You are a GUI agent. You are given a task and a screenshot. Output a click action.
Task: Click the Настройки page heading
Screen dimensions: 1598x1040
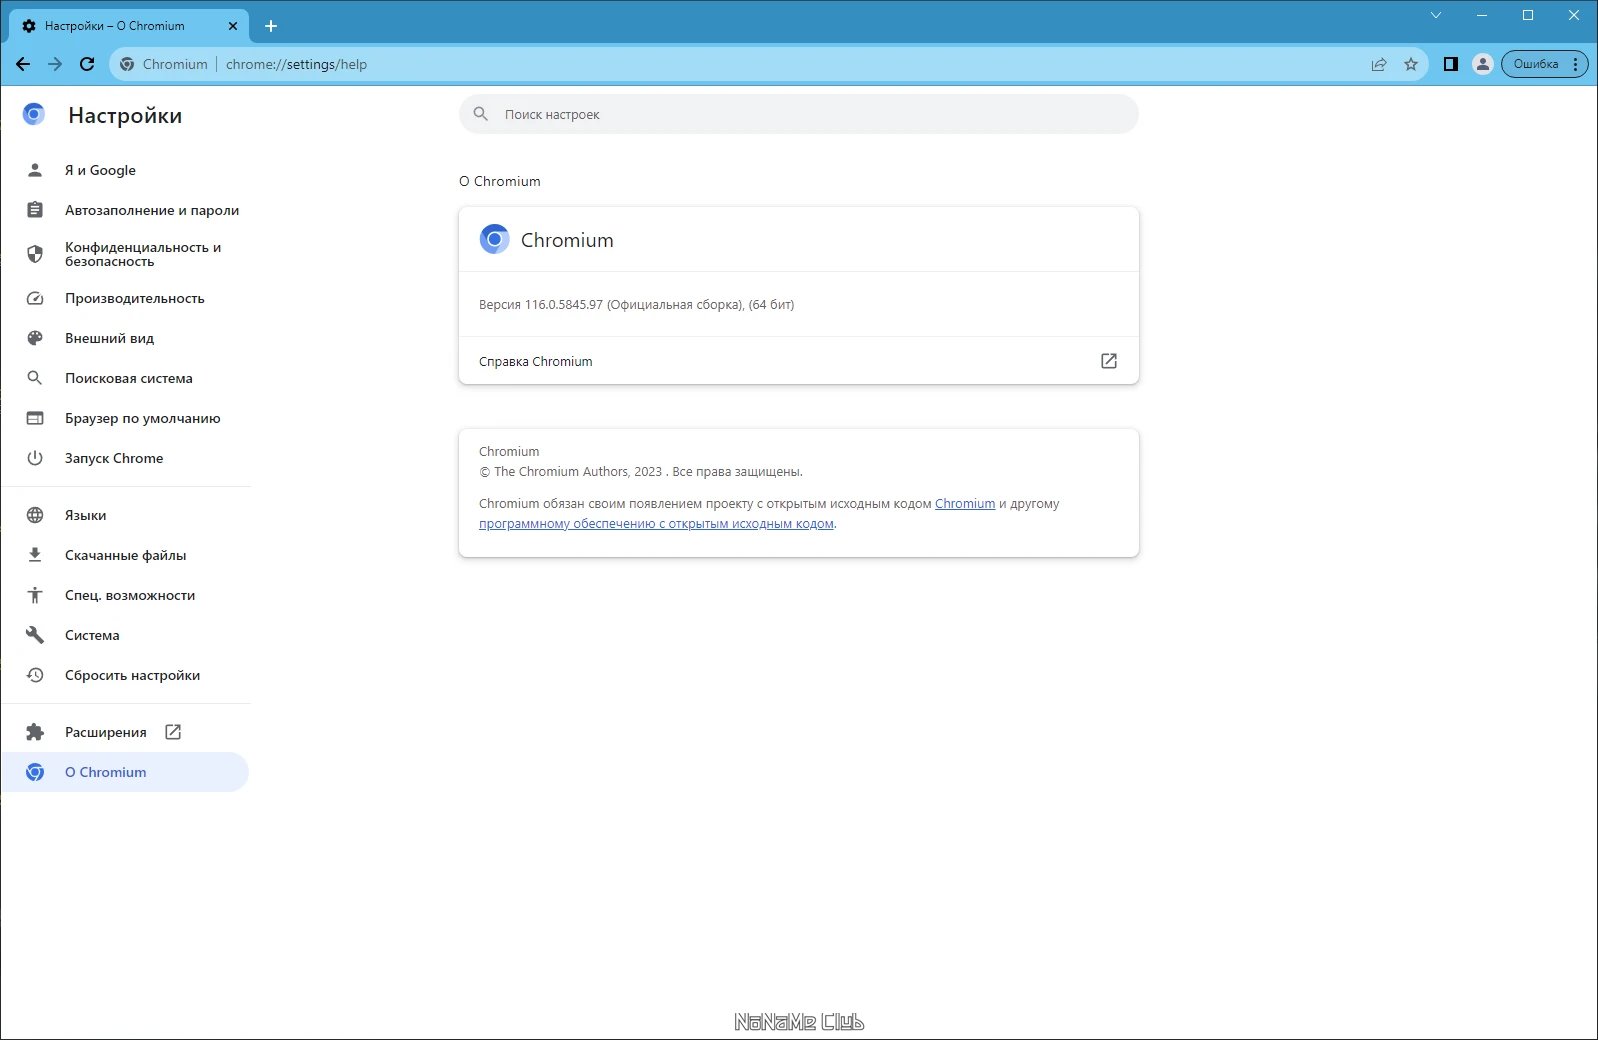click(x=125, y=115)
